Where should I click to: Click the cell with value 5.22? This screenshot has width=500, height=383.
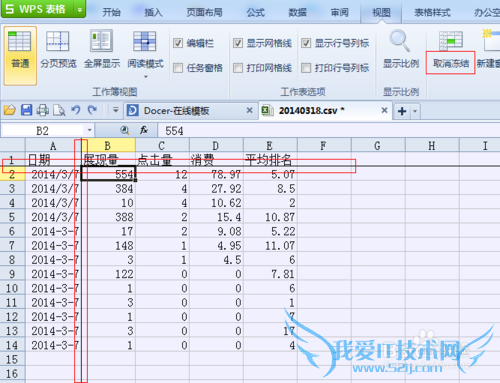point(270,231)
